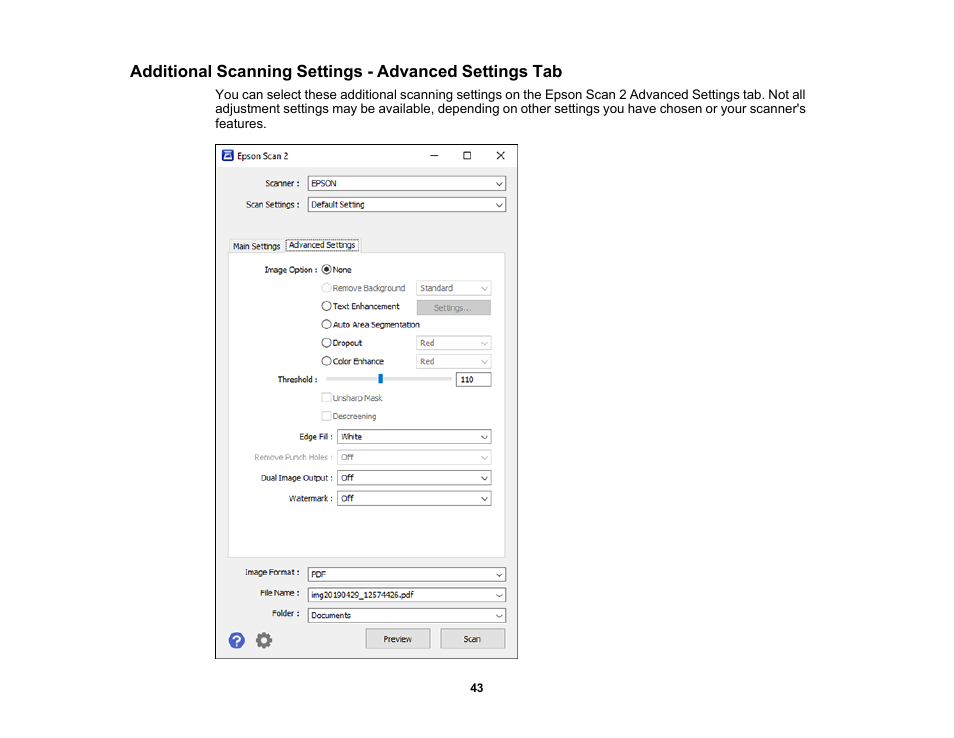Open the Color Enhance color dropdown
The height and width of the screenshot is (738, 954).
click(x=453, y=361)
